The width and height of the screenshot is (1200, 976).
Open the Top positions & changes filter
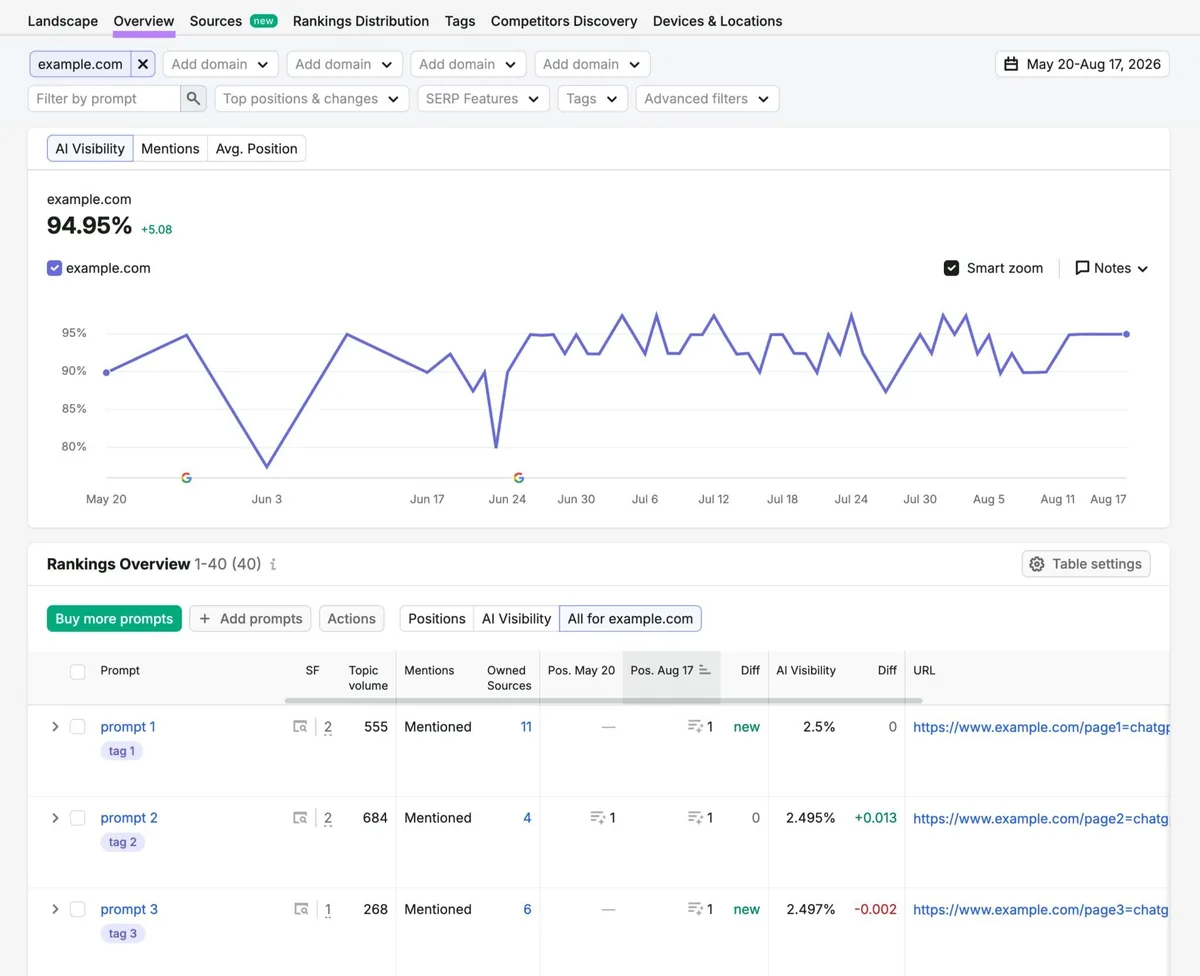point(311,98)
